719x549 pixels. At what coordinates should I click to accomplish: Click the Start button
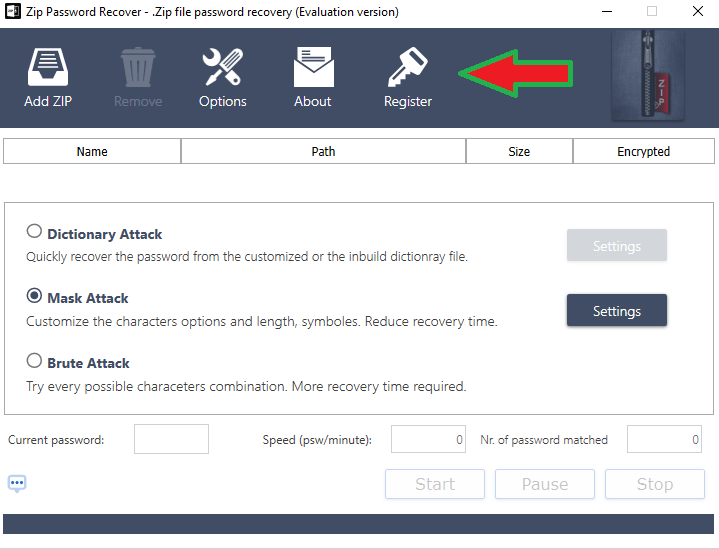point(435,484)
